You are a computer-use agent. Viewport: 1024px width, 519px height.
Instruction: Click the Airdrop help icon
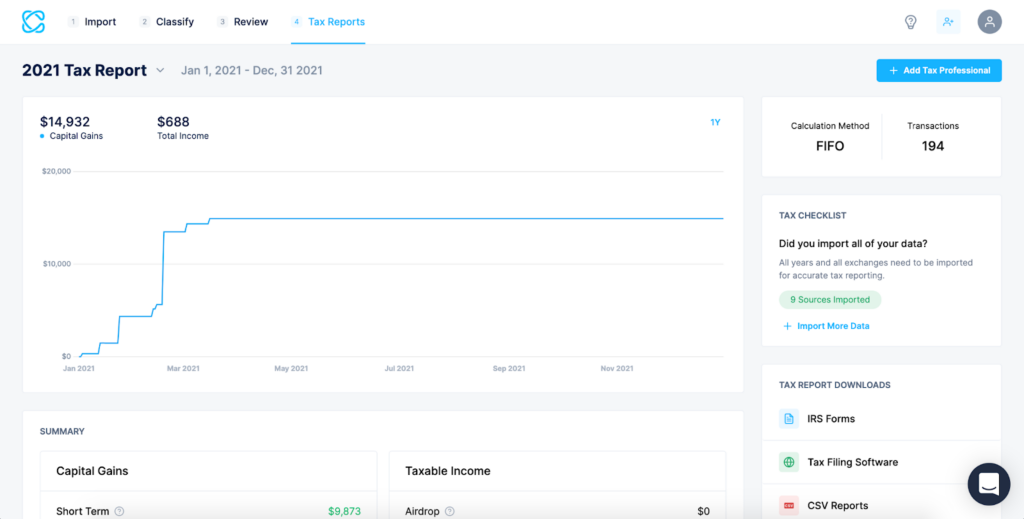450,511
